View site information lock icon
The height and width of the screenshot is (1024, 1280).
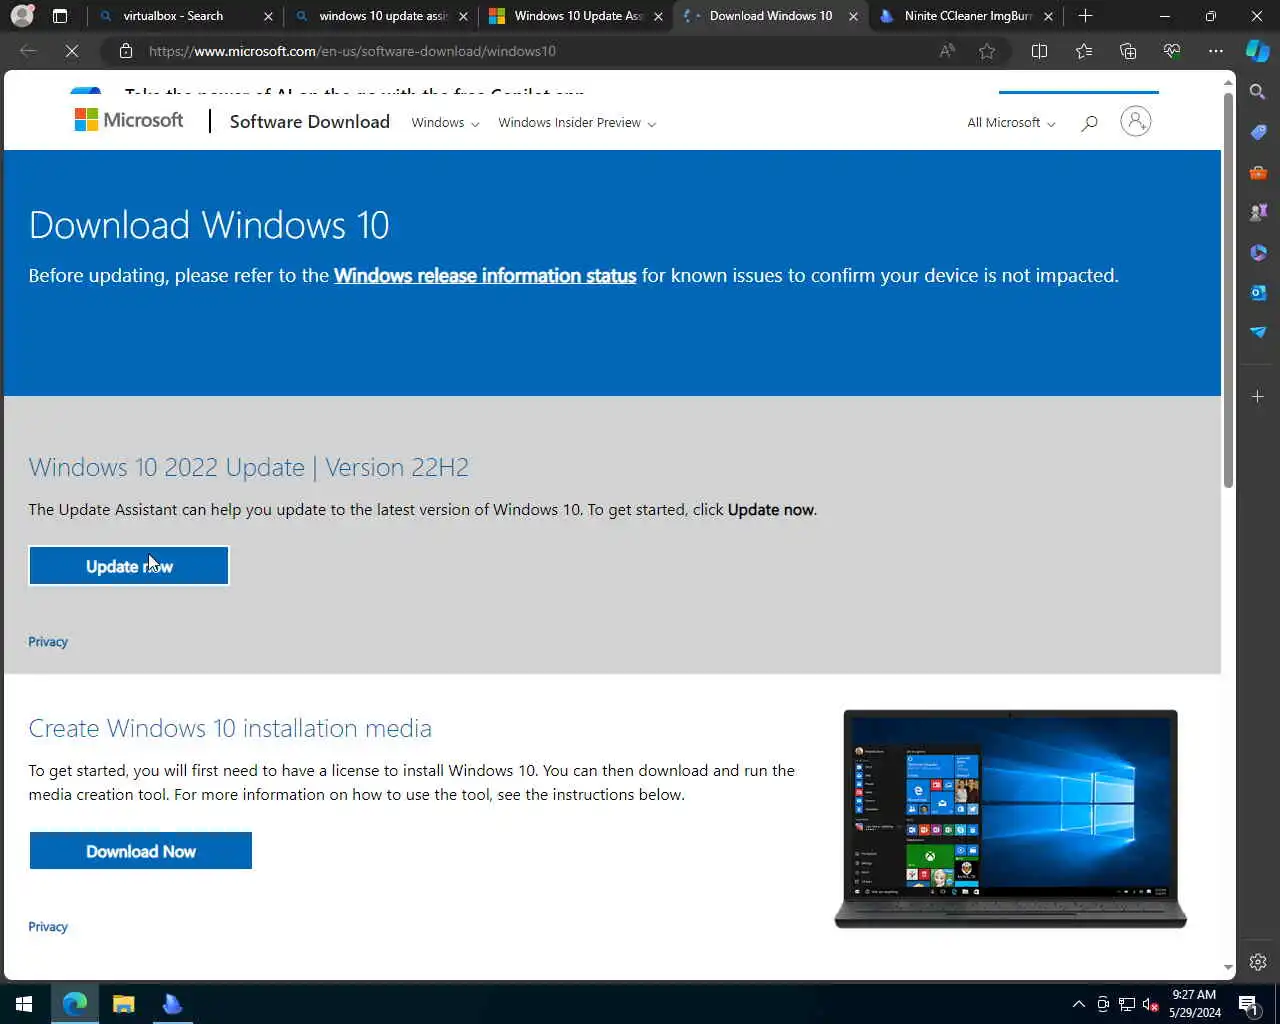[125, 51]
